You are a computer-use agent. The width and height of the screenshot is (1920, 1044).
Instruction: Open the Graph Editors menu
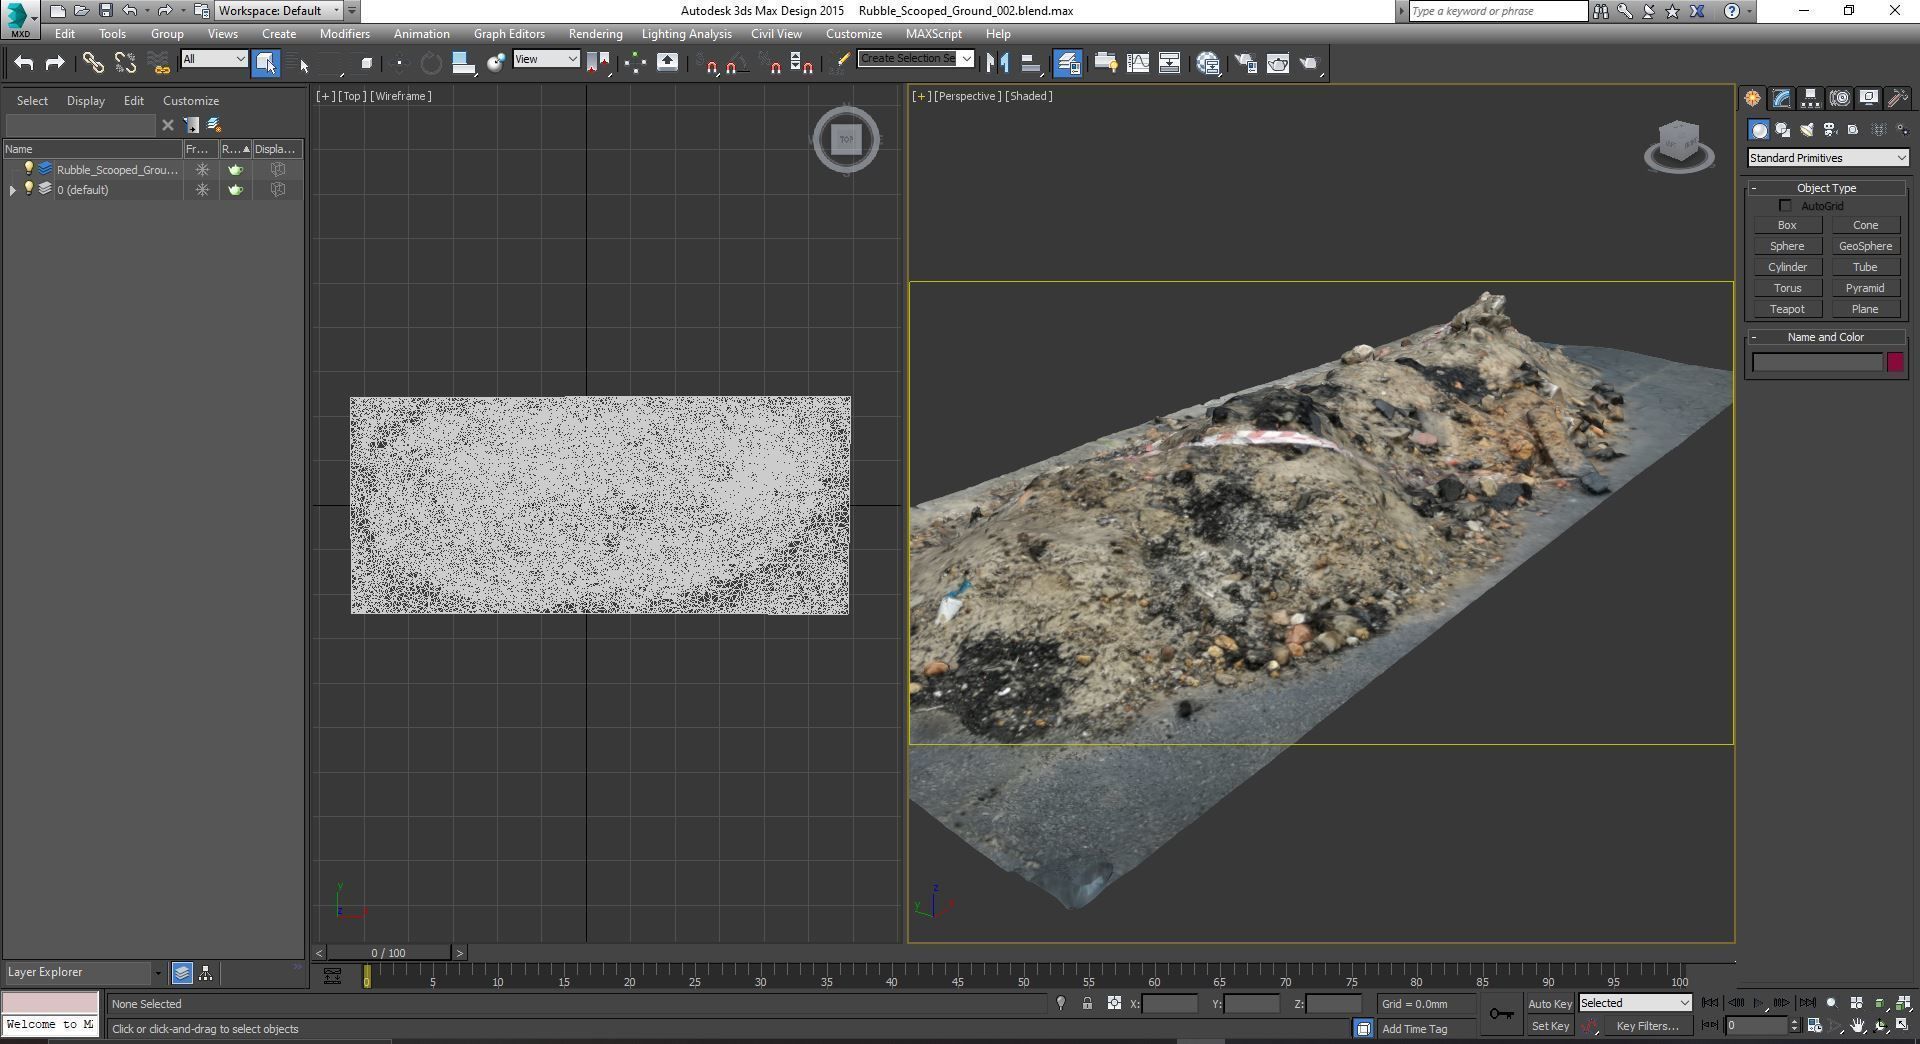point(509,33)
